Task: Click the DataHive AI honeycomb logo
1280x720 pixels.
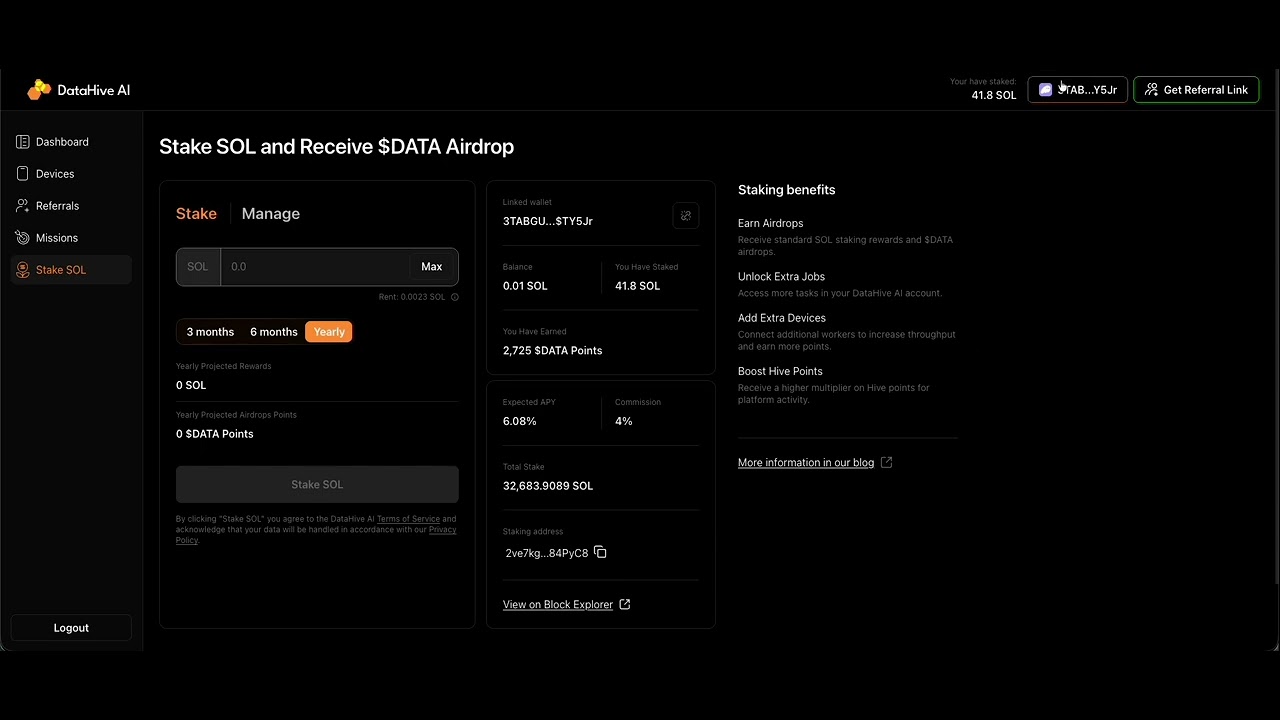Action: tap(39, 90)
